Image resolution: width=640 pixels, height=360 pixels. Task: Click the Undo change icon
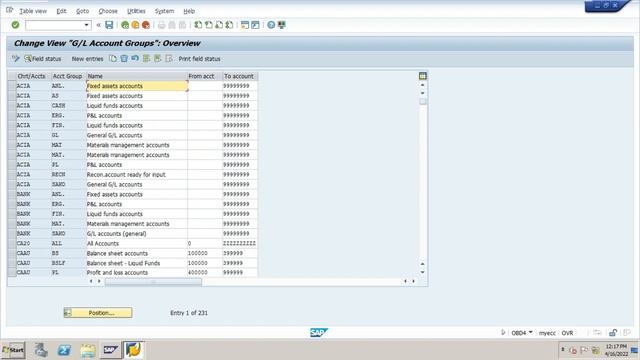coord(135,59)
